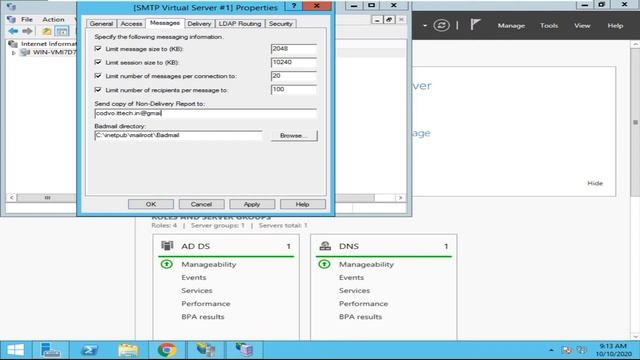Viewport: 640px width, 360px height.
Task: Open DNS Services
Action: click(354, 291)
